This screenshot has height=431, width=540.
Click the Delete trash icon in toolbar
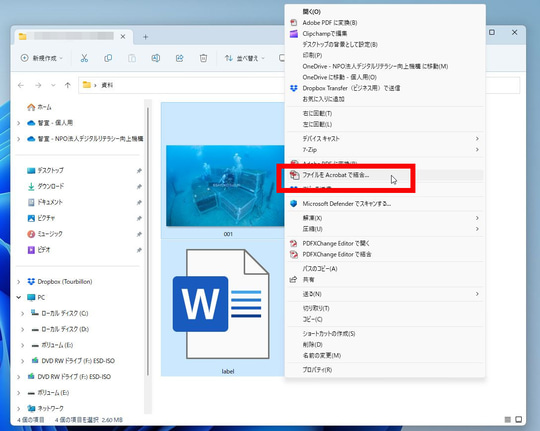click(x=204, y=58)
